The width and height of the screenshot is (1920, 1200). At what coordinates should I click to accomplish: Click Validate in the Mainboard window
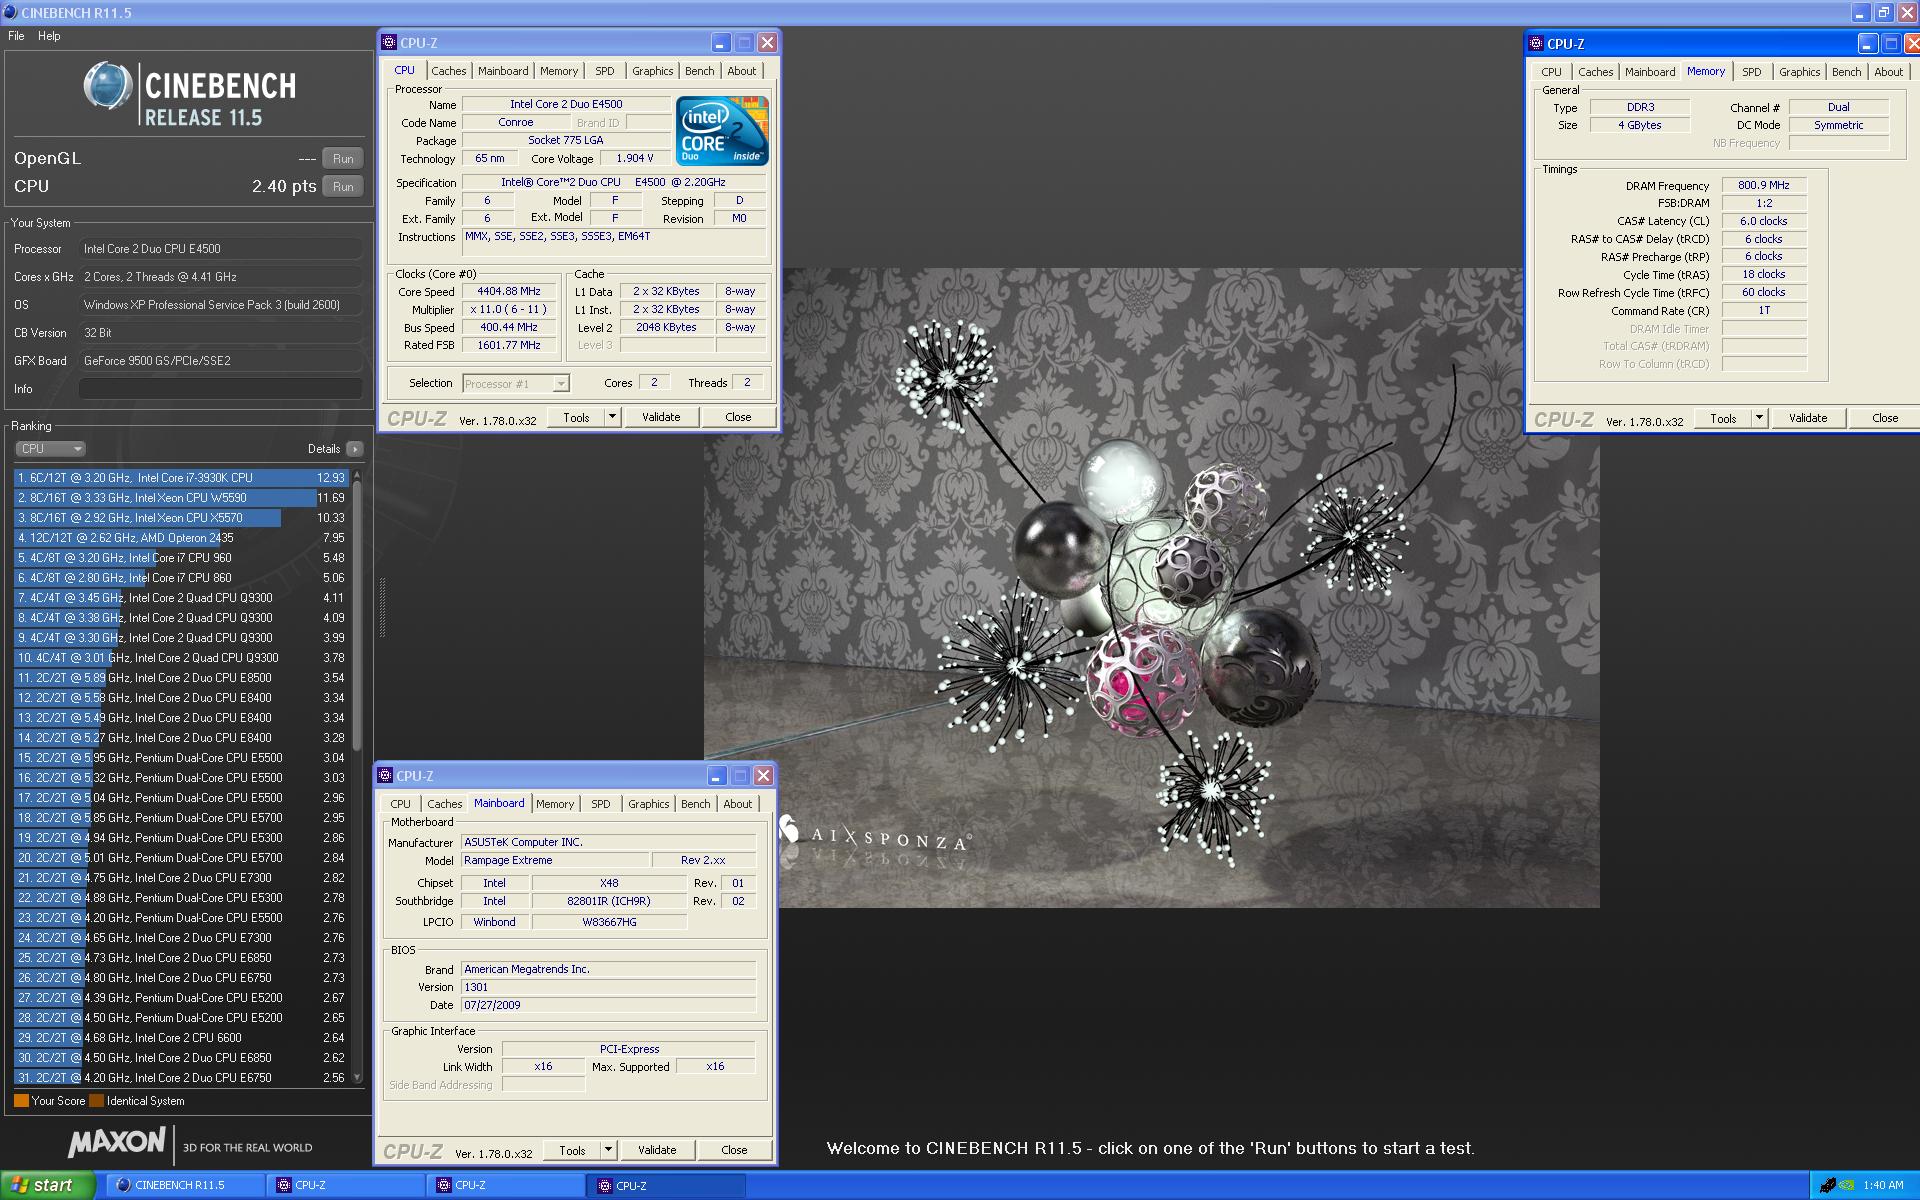pos(656,1150)
